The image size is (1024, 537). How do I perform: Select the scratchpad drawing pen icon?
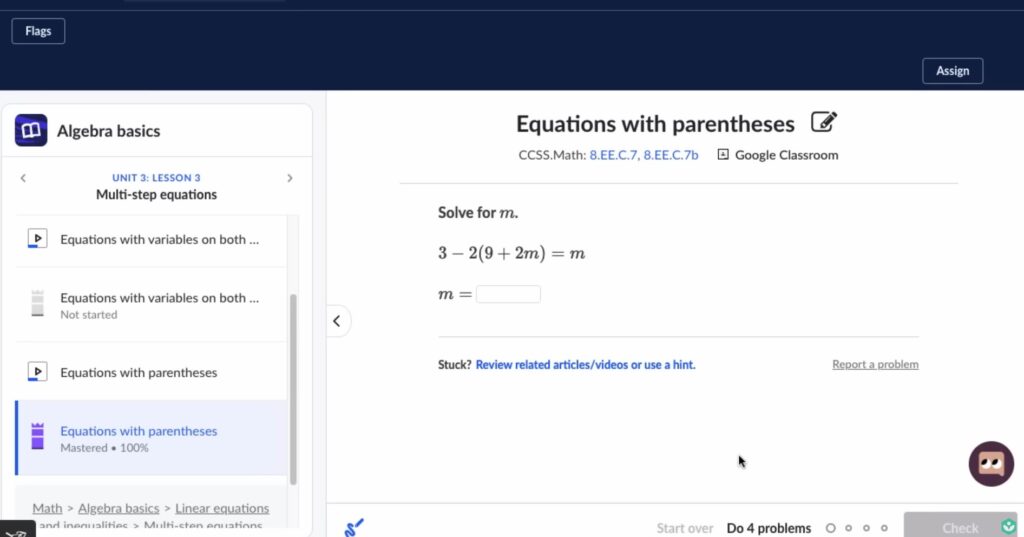point(354,527)
